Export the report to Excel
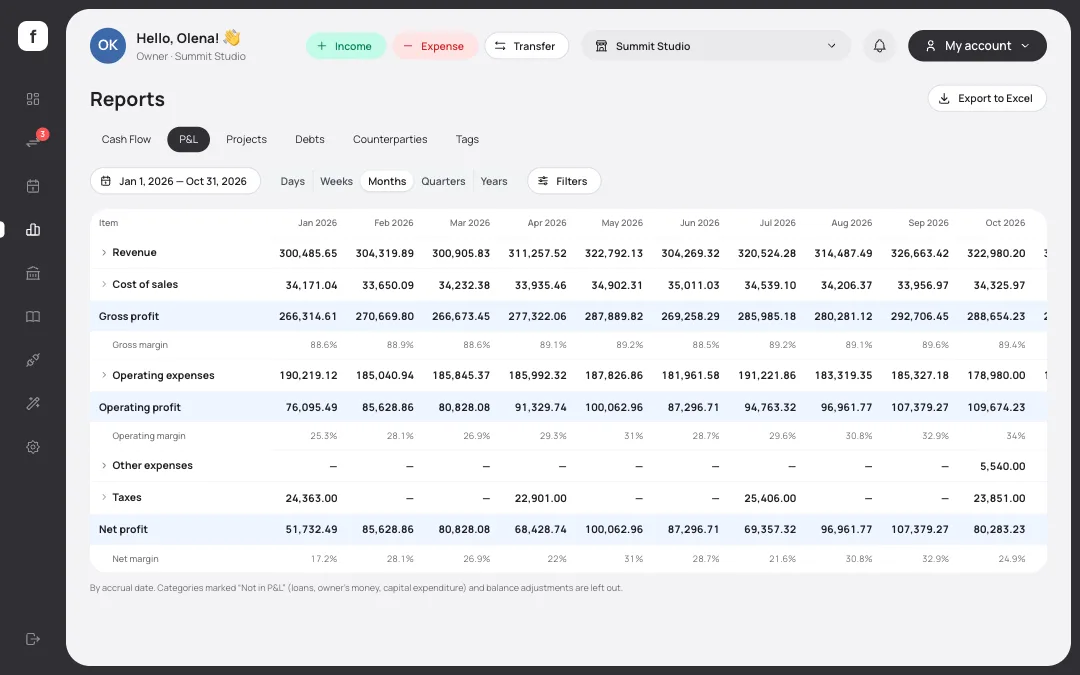Image resolution: width=1080 pixels, height=675 pixels. [987, 98]
